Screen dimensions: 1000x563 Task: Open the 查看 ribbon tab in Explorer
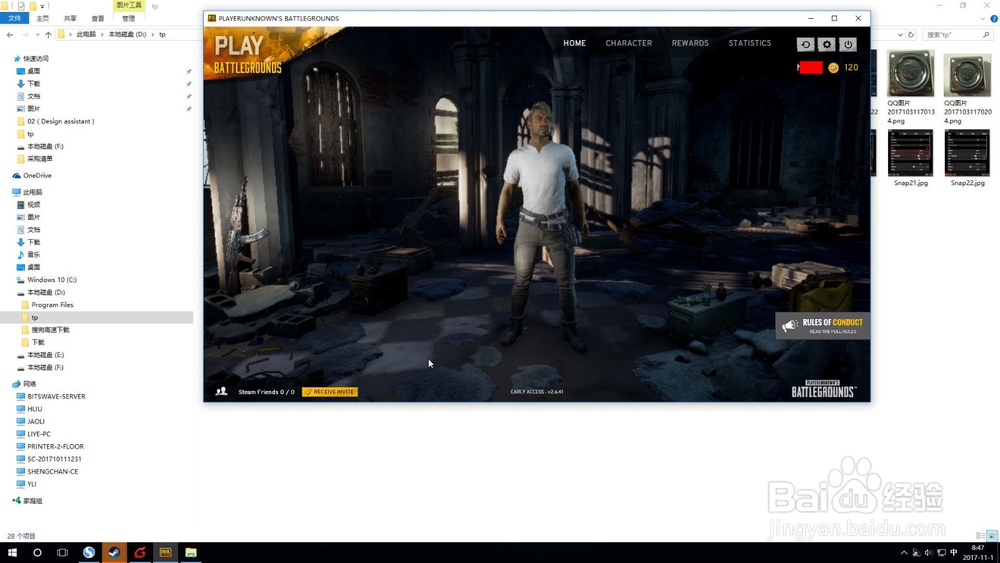point(98,18)
